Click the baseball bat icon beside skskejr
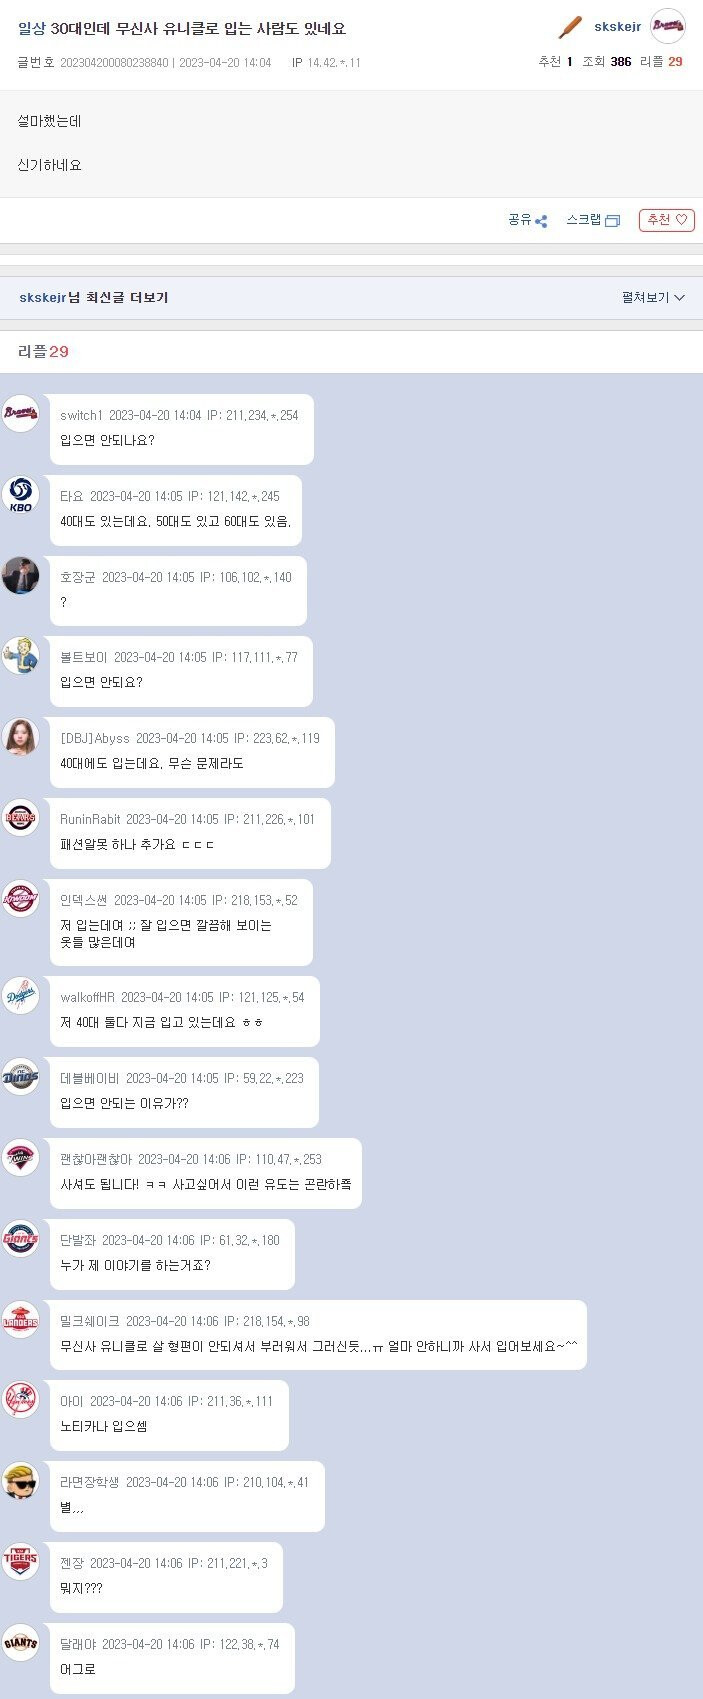Screen dimensions: 703x1699 570,27
